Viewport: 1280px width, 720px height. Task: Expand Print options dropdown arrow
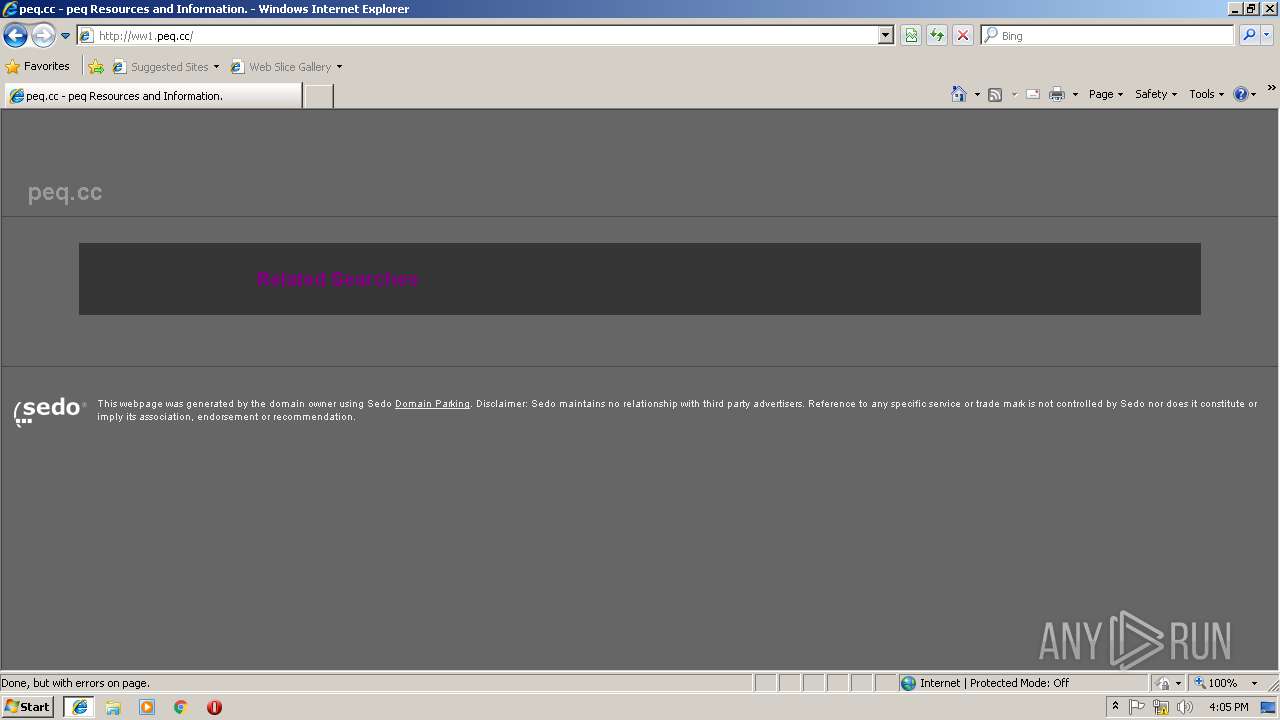coord(1075,94)
